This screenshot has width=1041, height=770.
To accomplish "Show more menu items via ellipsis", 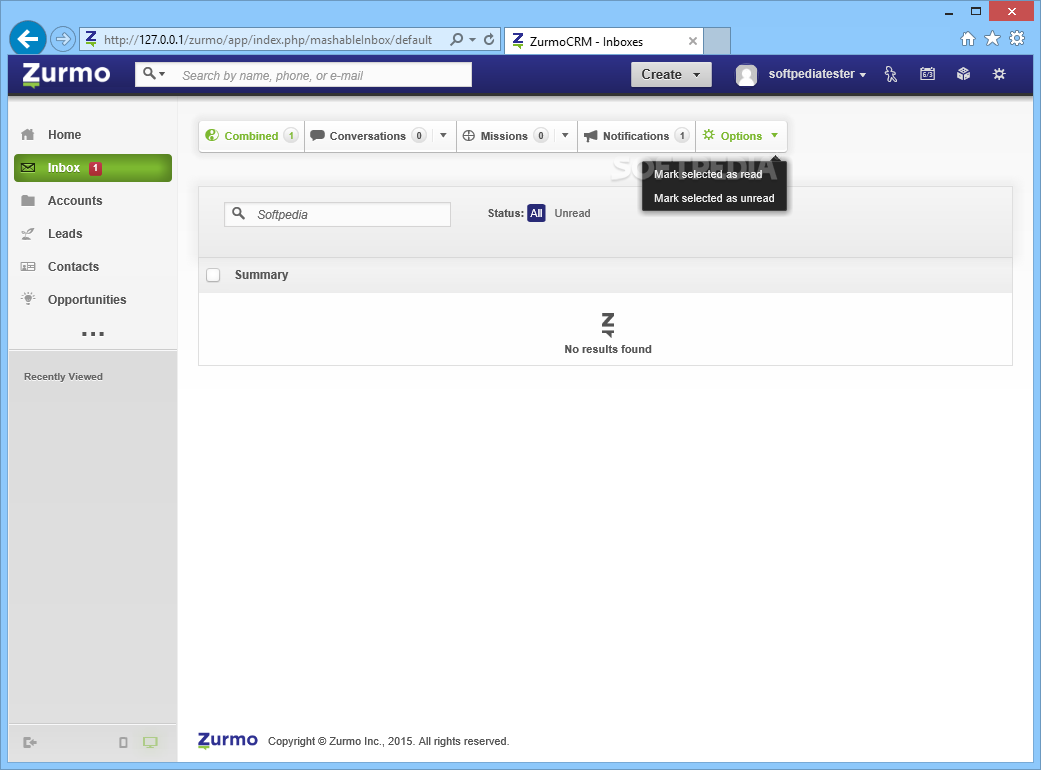I will tap(92, 334).
